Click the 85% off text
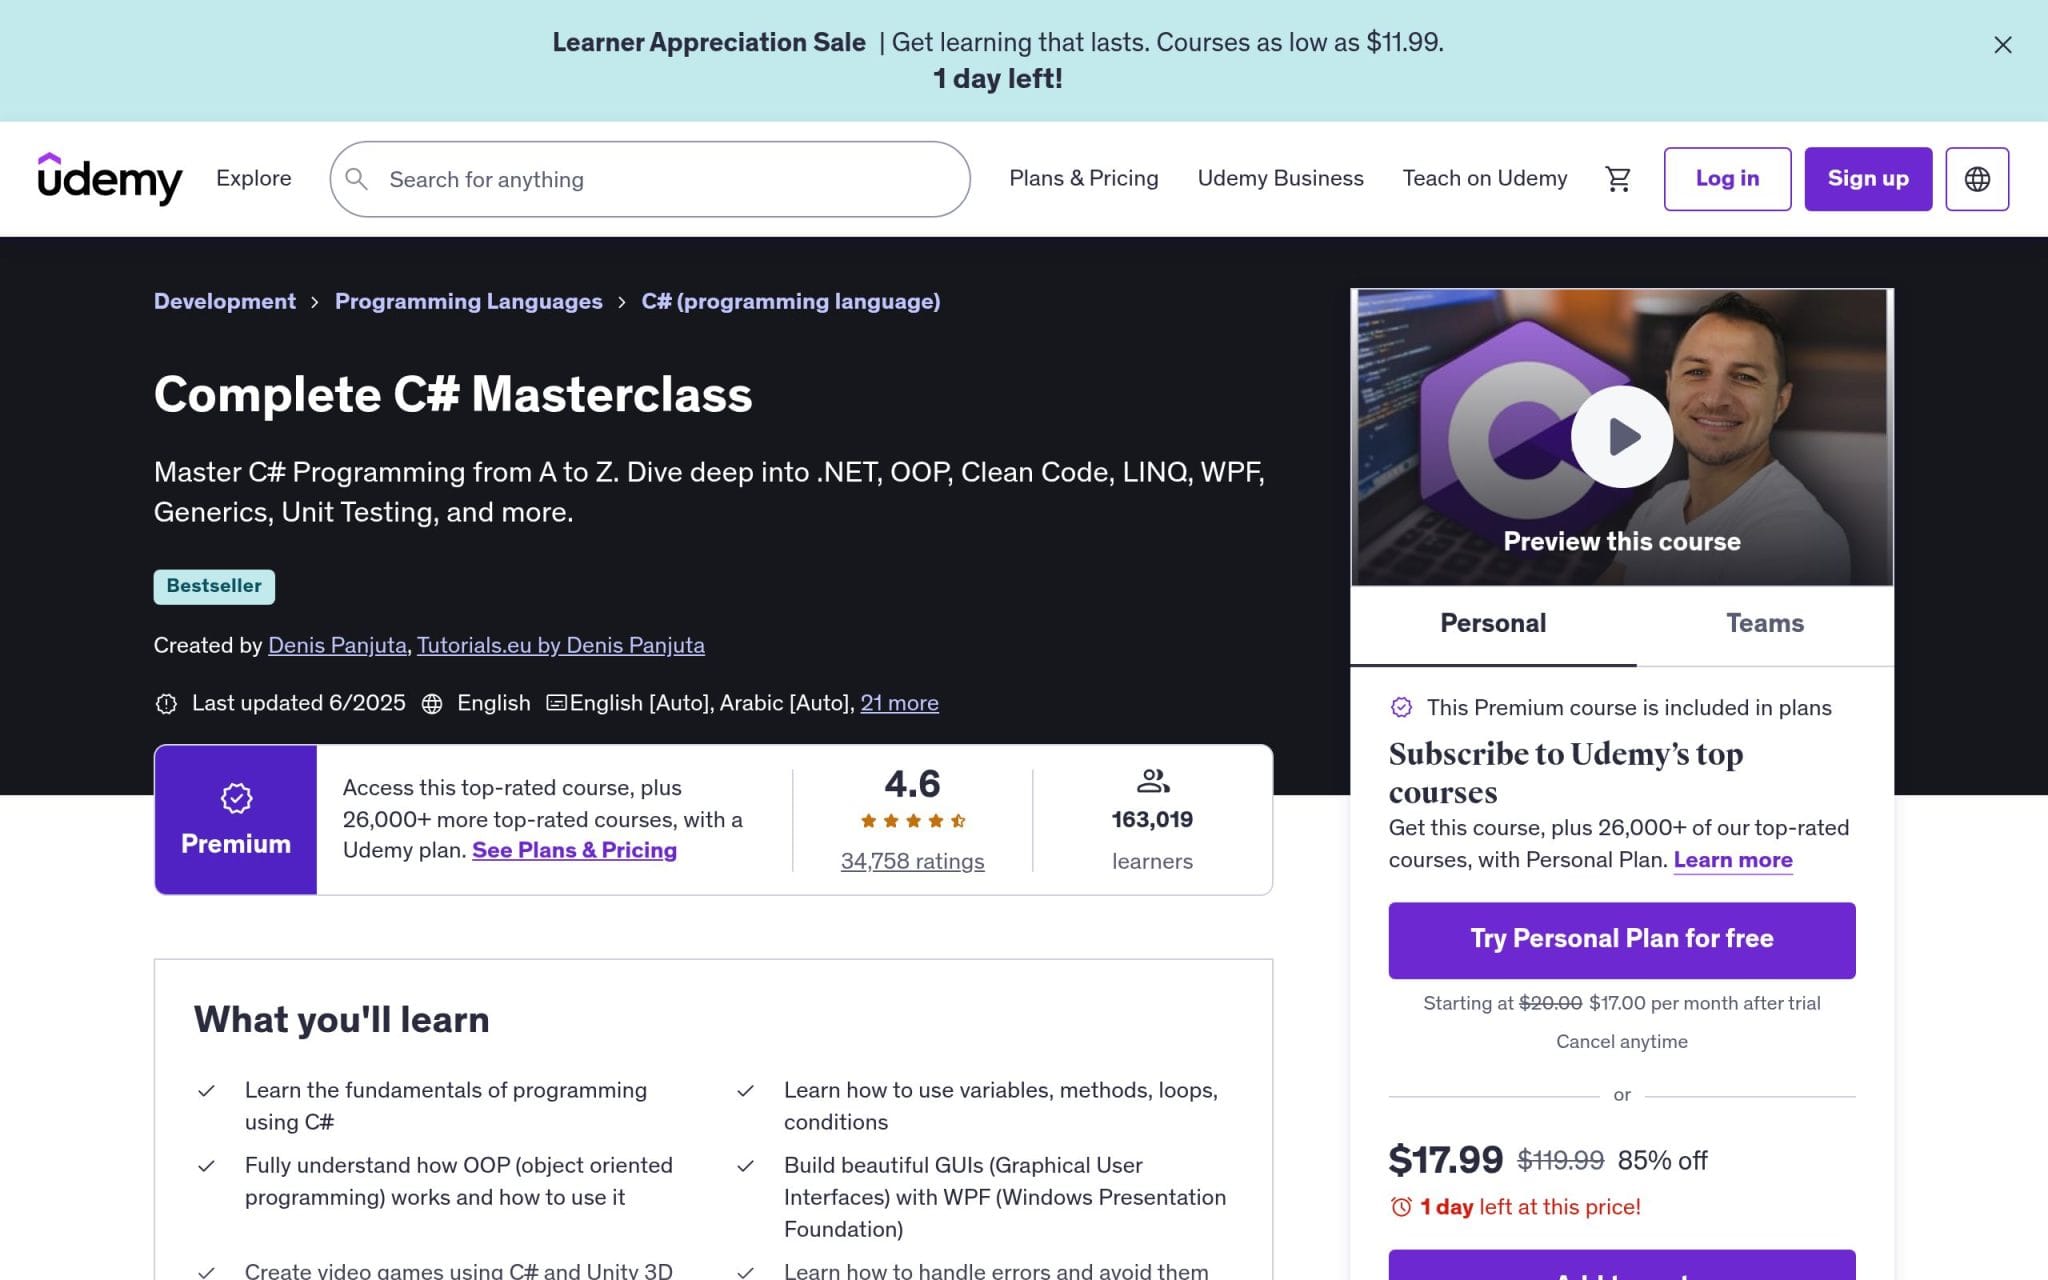 click(x=1662, y=1161)
